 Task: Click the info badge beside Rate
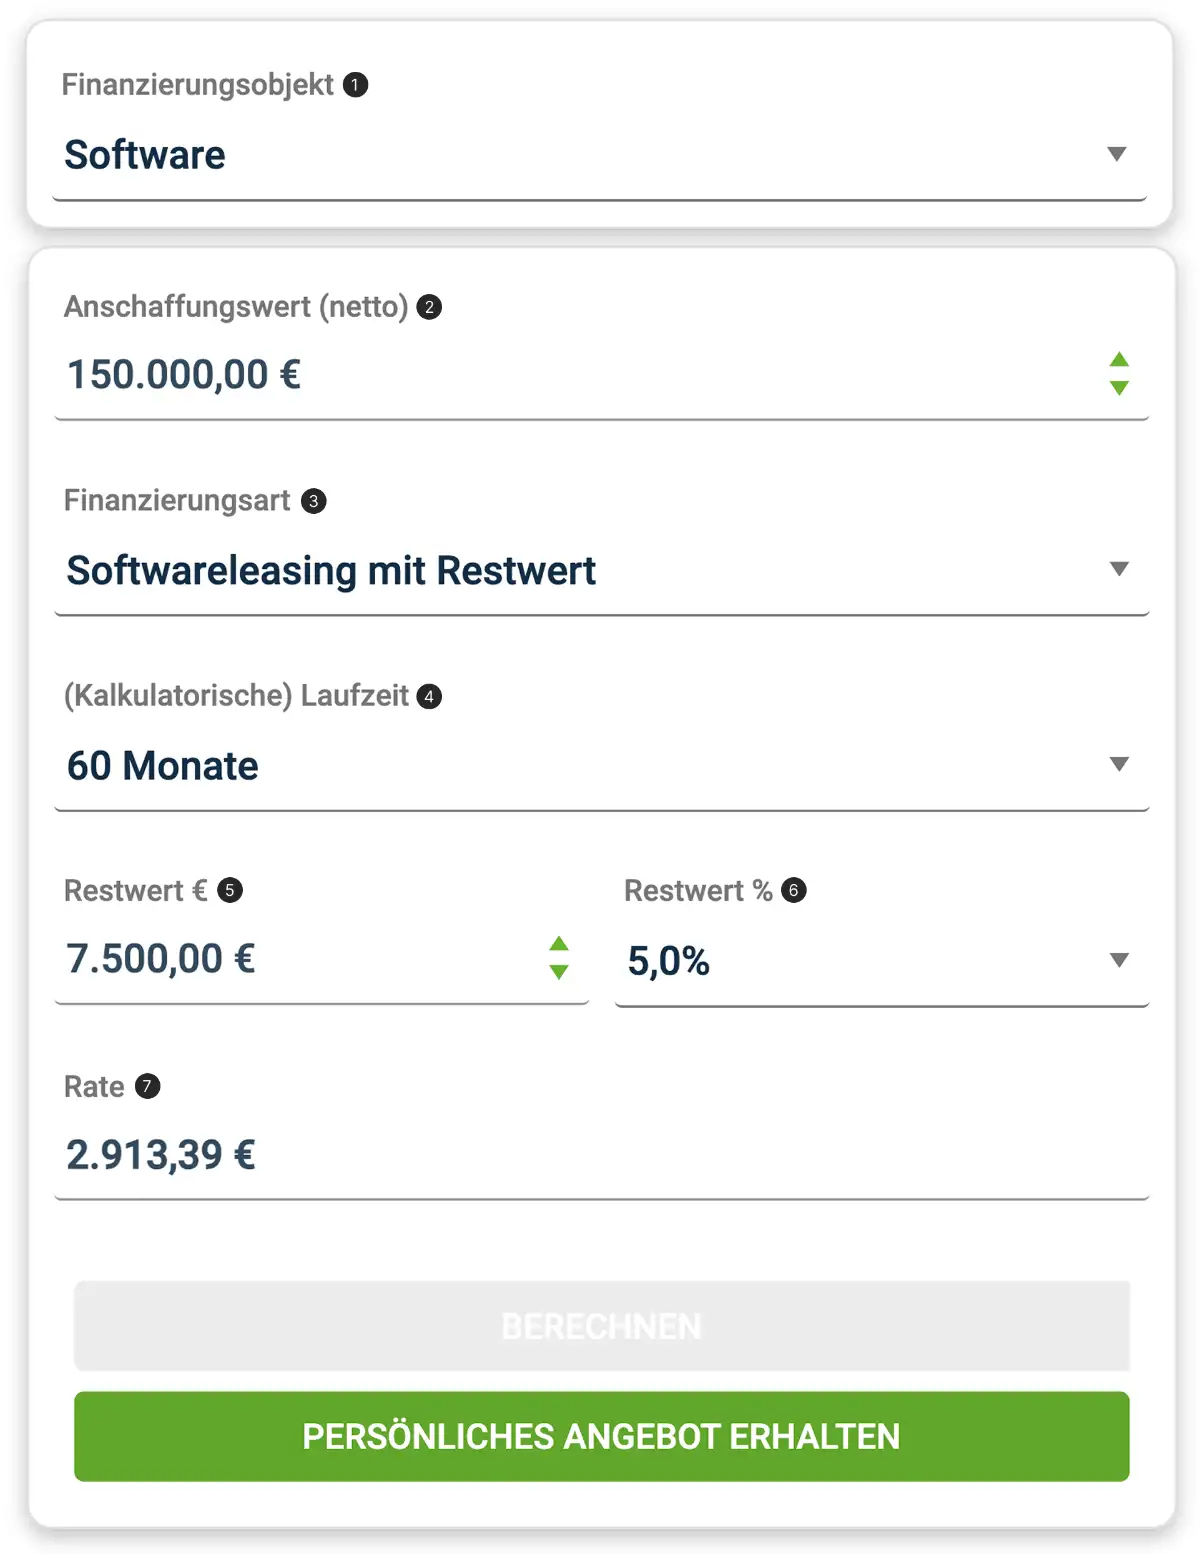coord(146,1086)
